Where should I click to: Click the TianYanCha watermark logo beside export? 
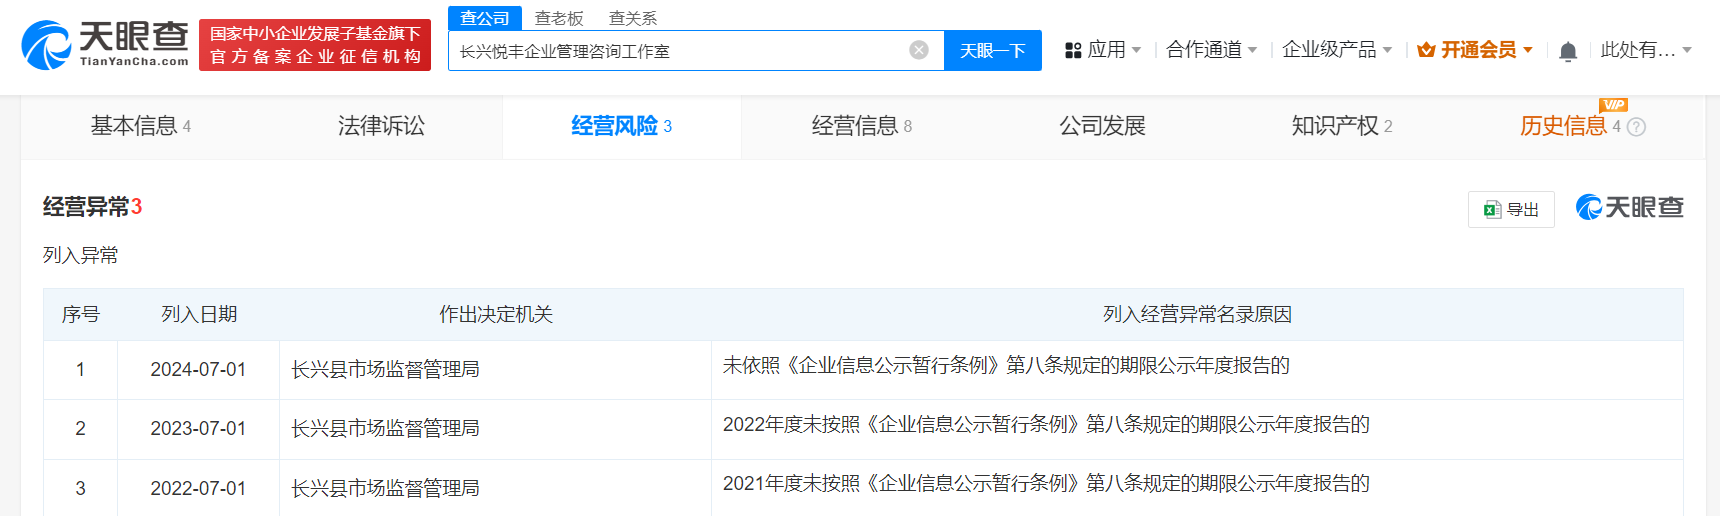tap(1629, 207)
